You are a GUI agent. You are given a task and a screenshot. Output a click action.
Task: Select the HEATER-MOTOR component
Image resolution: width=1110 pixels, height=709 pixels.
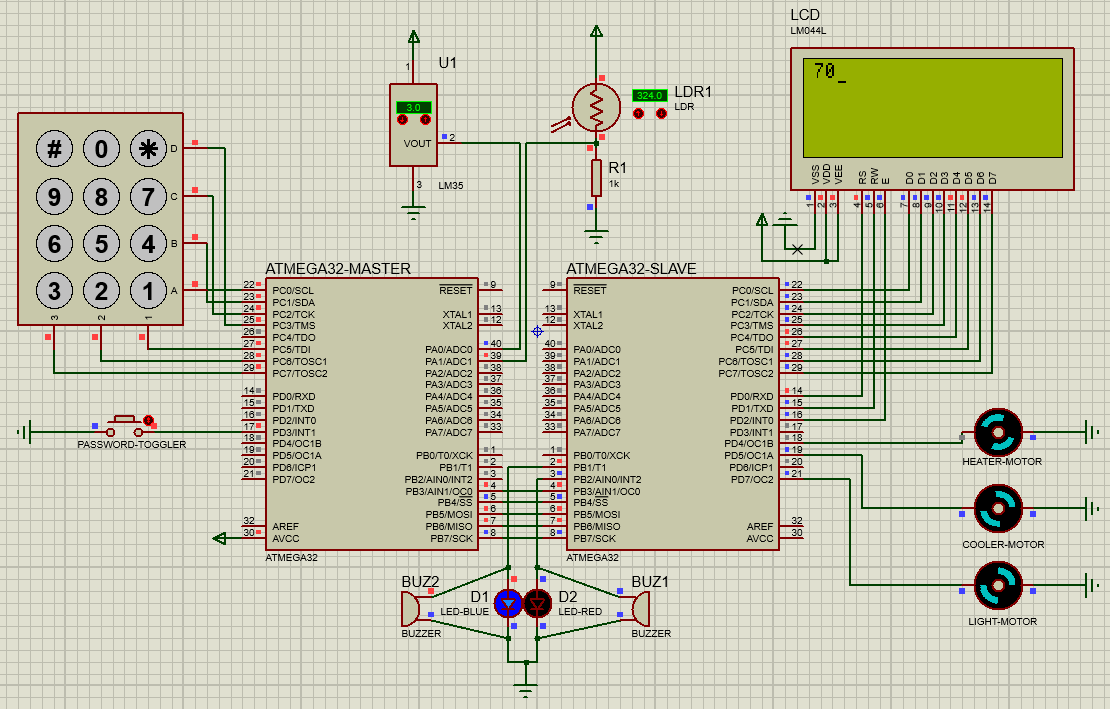coord(996,430)
